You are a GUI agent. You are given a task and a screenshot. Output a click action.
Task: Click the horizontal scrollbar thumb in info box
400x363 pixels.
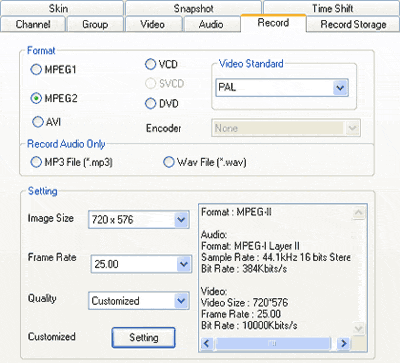tap(272, 344)
